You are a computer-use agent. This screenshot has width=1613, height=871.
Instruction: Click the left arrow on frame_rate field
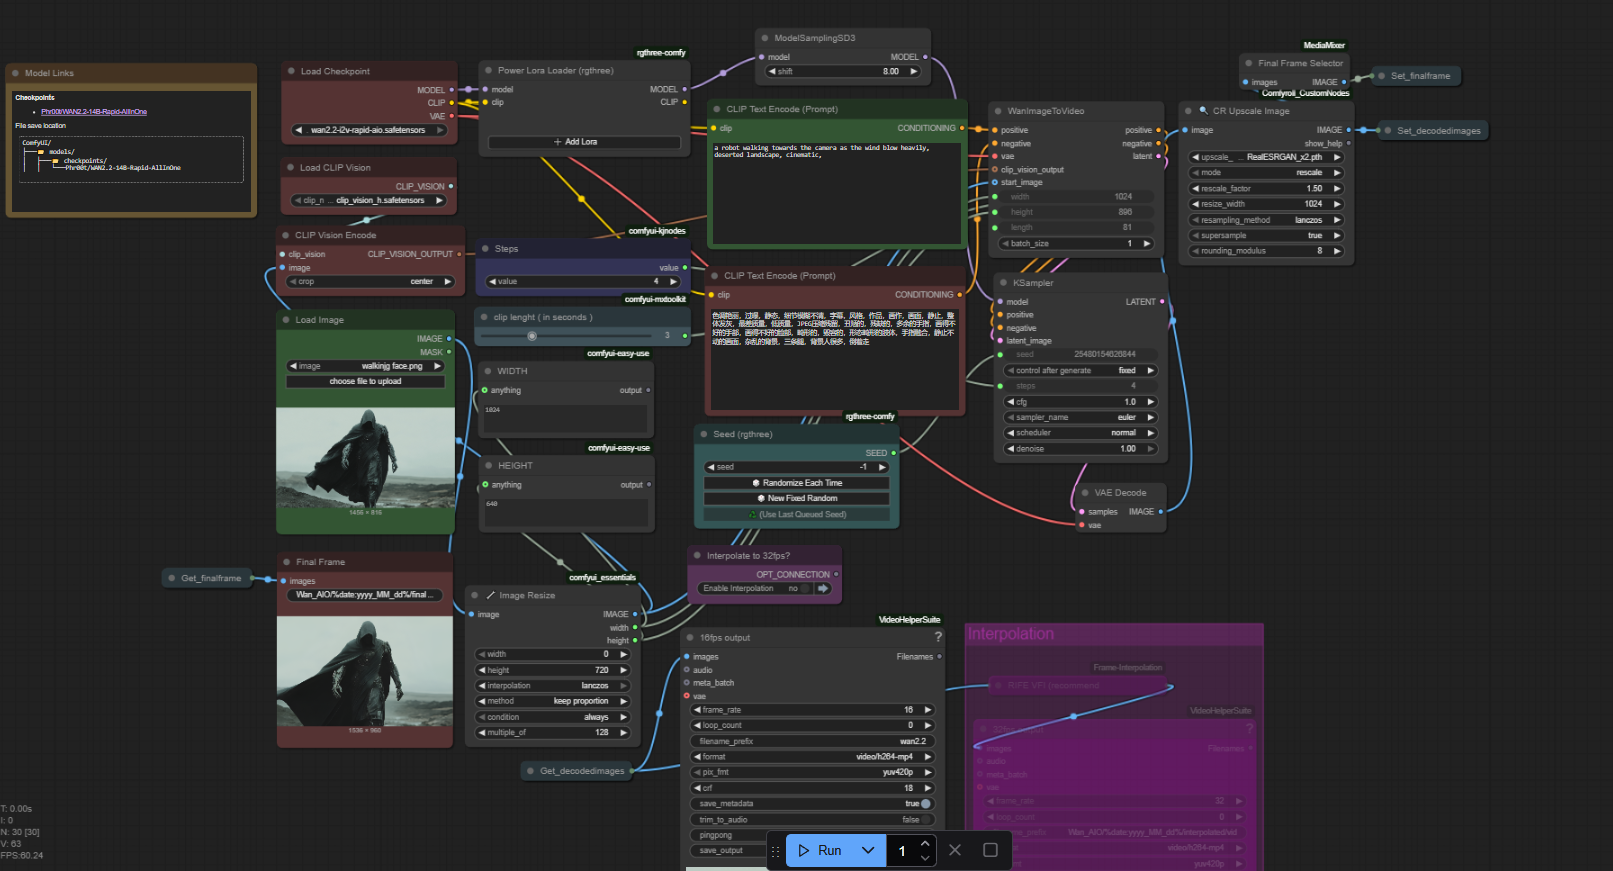point(697,710)
